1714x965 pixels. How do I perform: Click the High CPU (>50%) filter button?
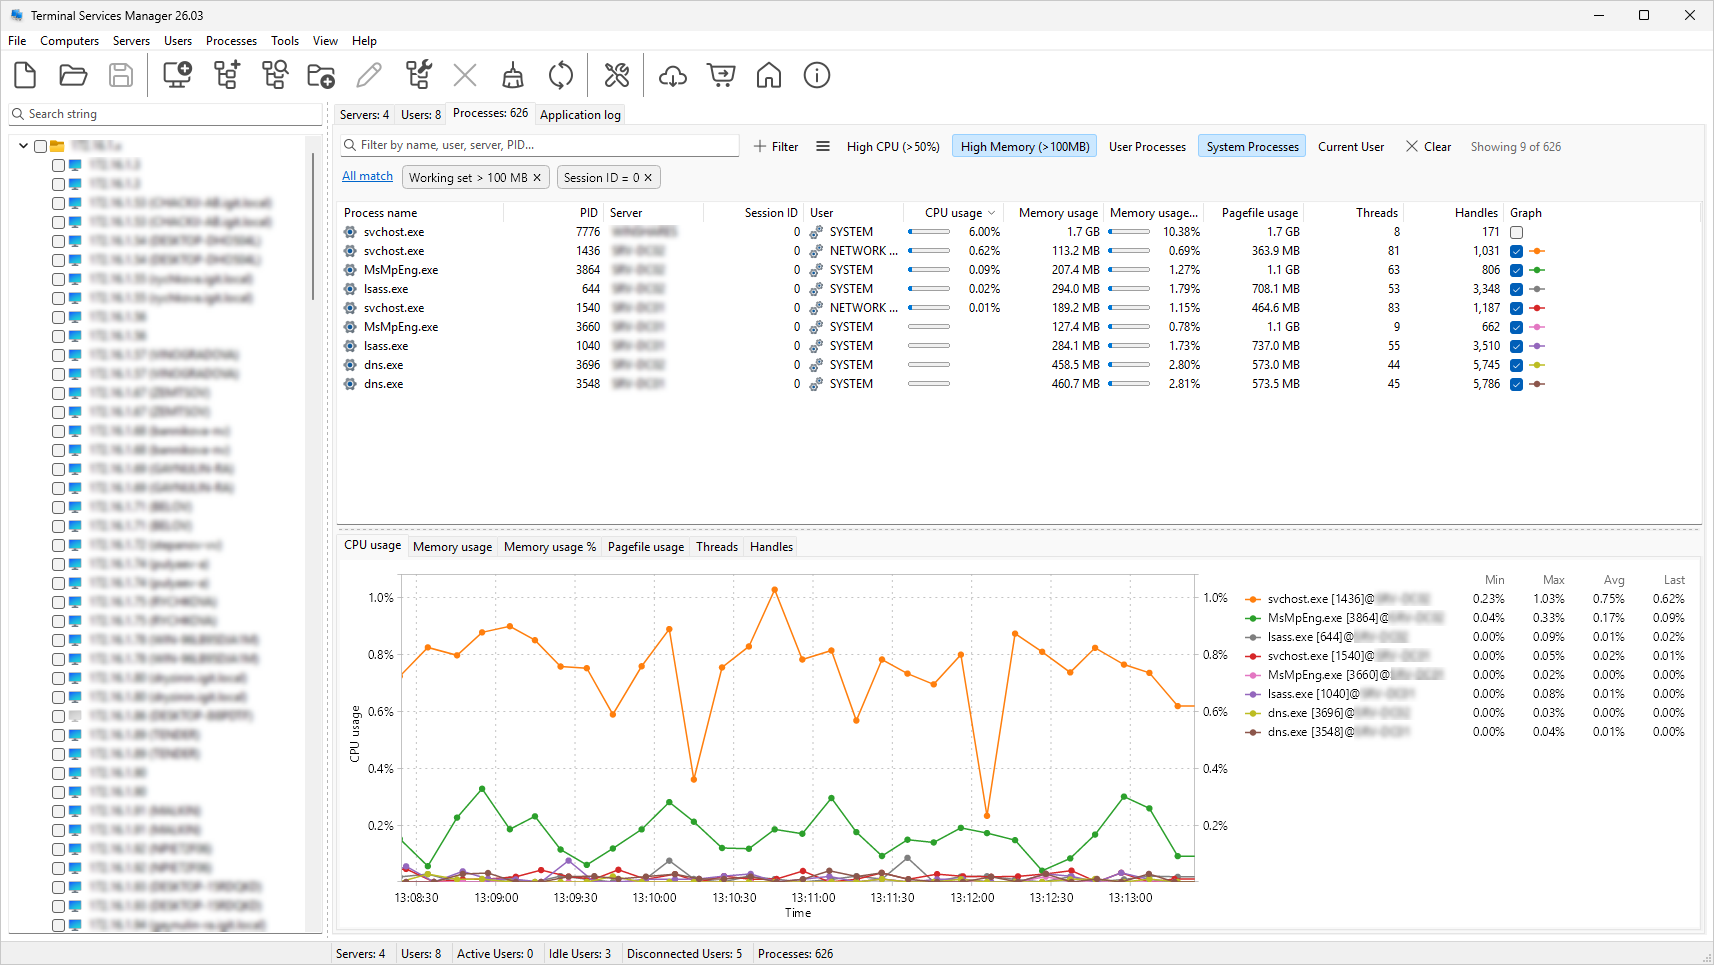893,147
